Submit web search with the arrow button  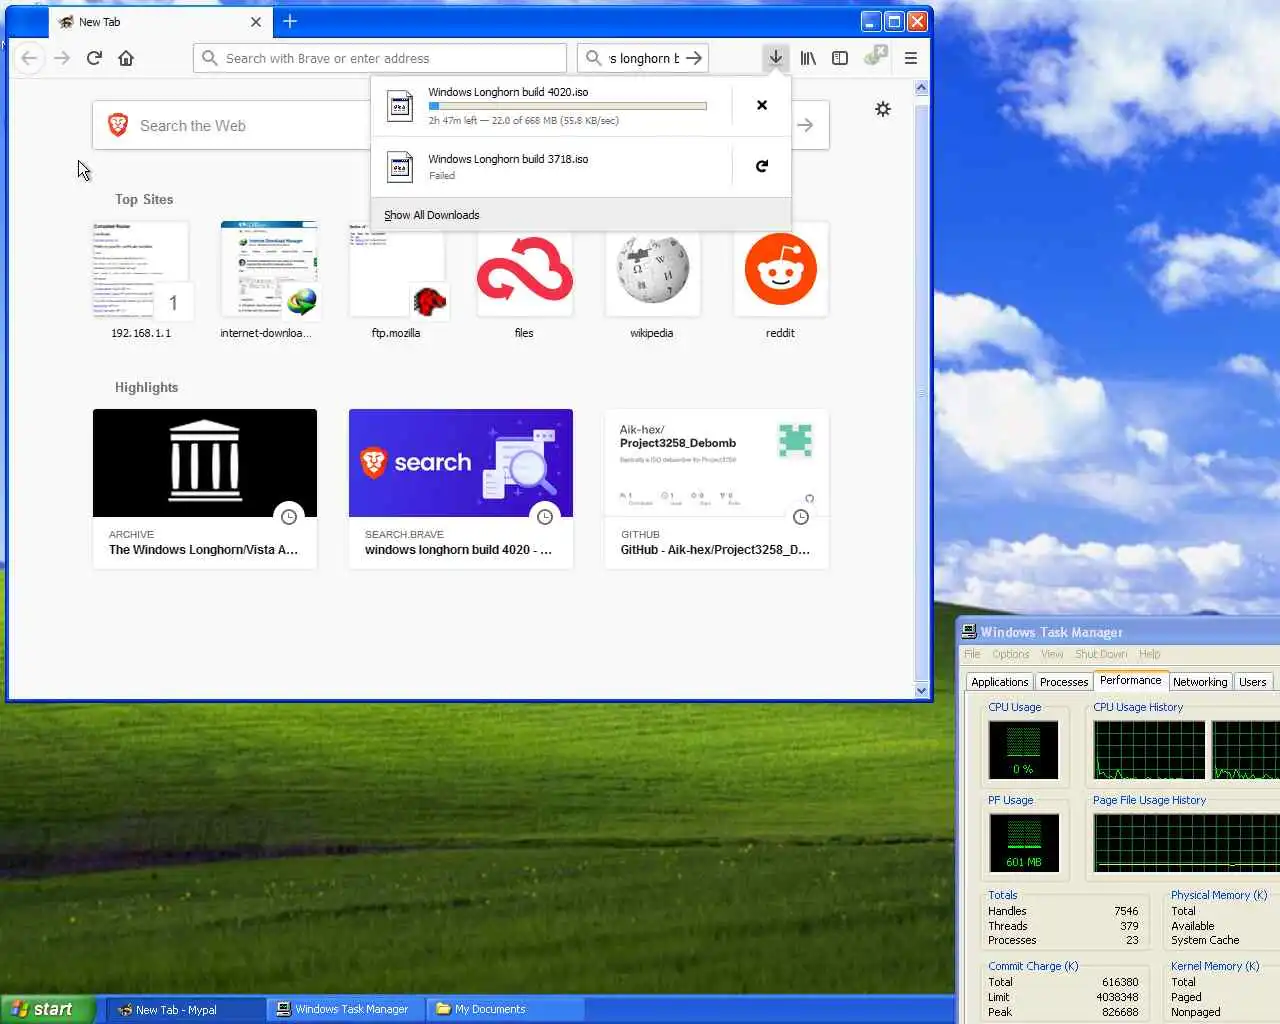[805, 125]
